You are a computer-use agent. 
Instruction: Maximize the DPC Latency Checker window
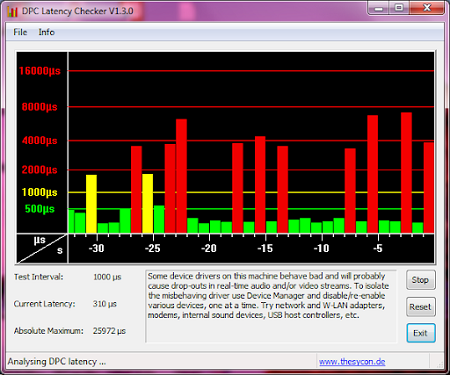coord(399,8)
